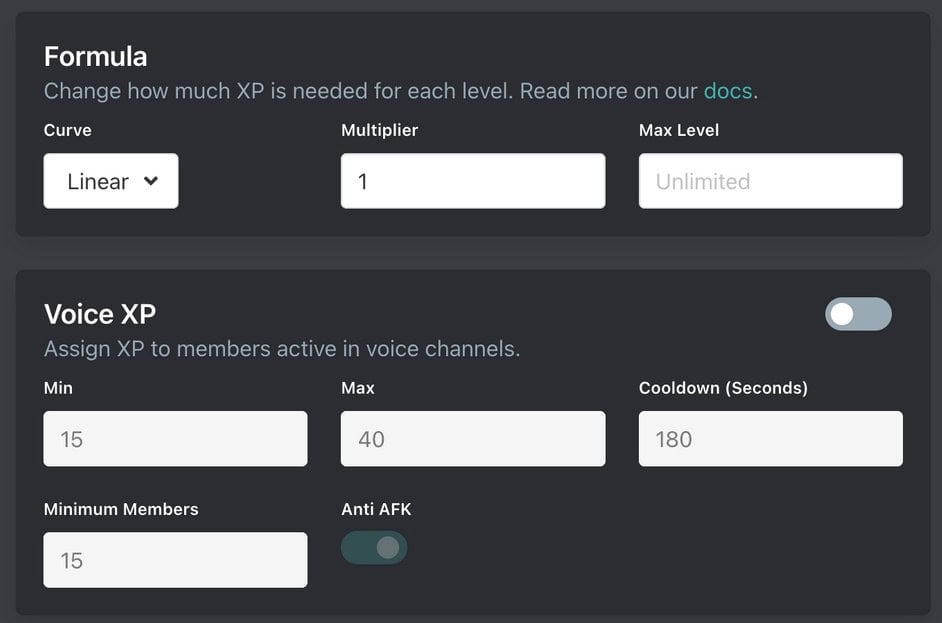The height and width of the screenshot is (623, 942).
Task: Click the Max Level input field
Action: [x=770, y=181]
